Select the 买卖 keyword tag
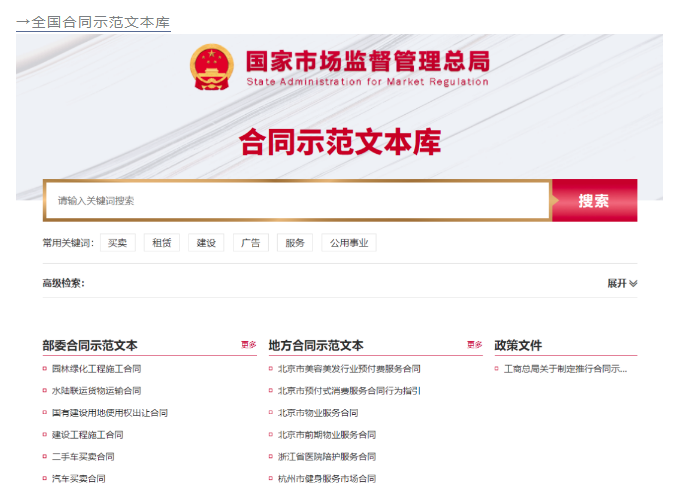This screenshot has height=503, width=679. pyautogui.click(x=118, y=243)
